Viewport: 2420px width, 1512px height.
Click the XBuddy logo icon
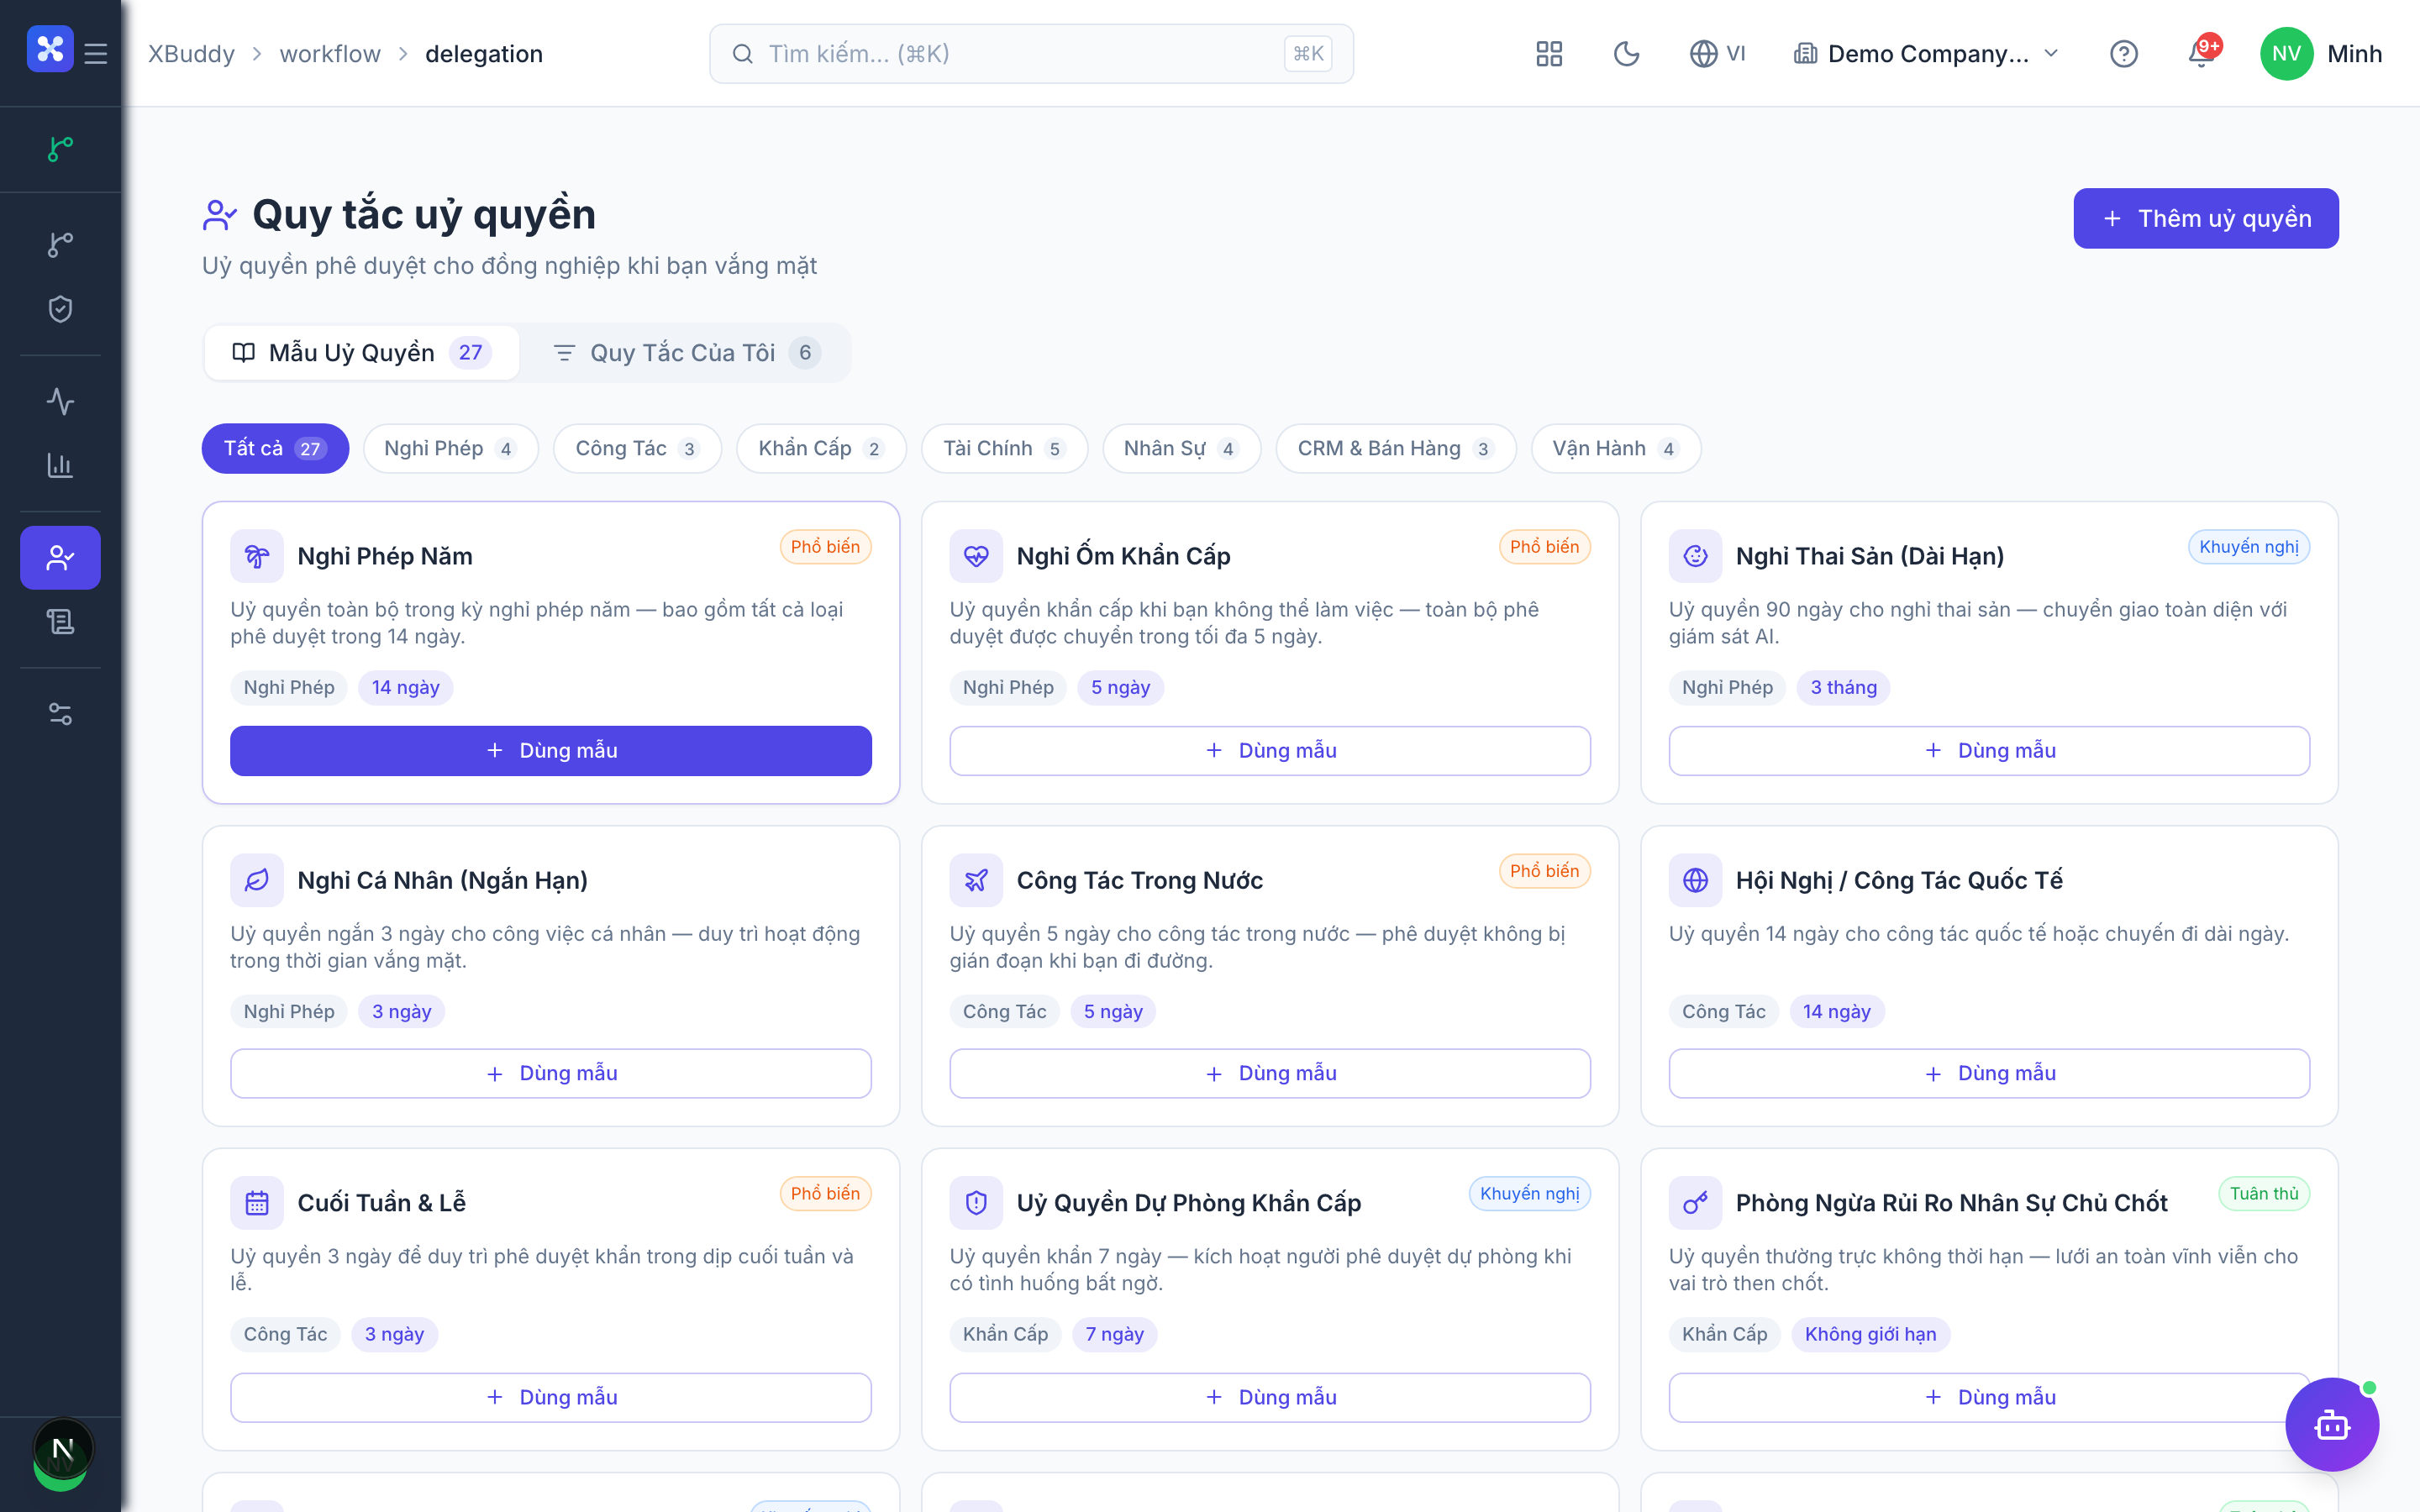(x=50, y=50)
